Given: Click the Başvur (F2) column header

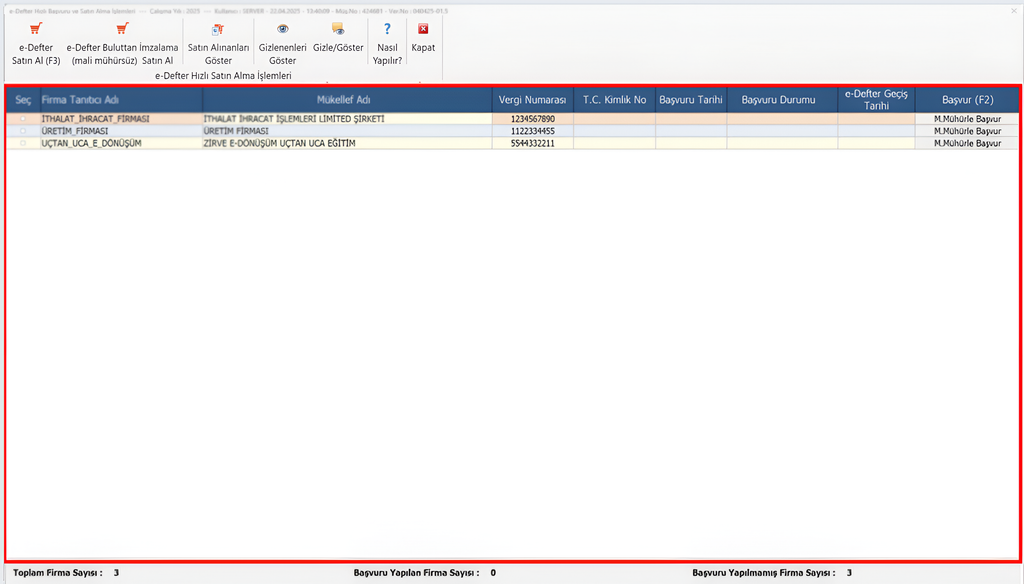Looking at the screenshot, I should click(x=967, y=100).
